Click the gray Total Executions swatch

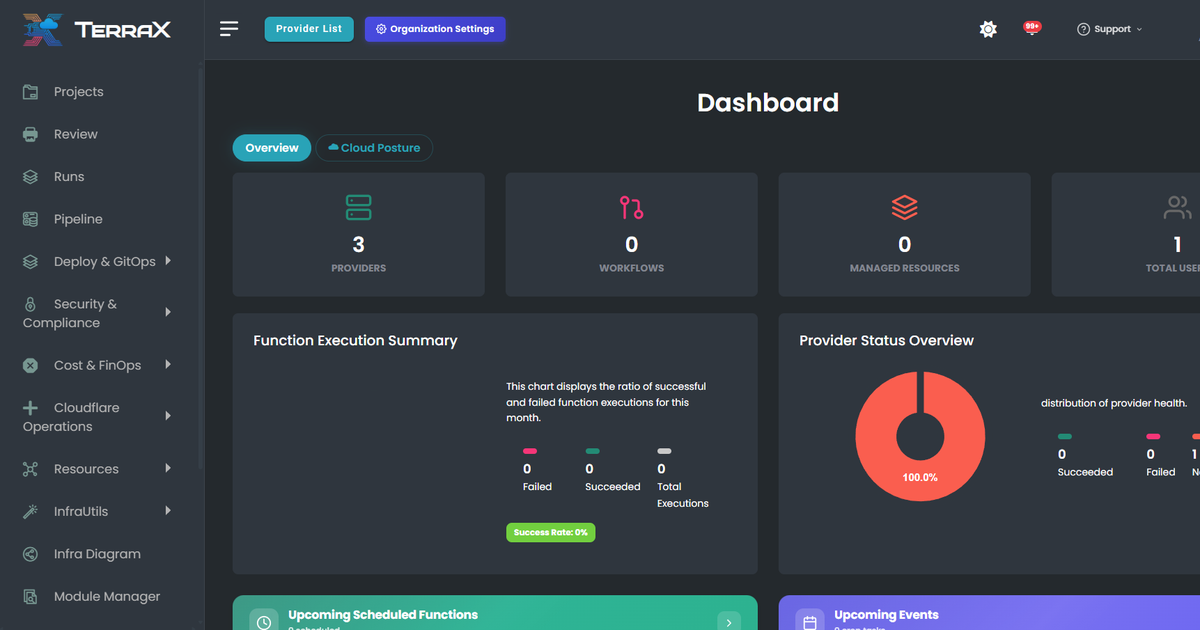click(664, 451)
